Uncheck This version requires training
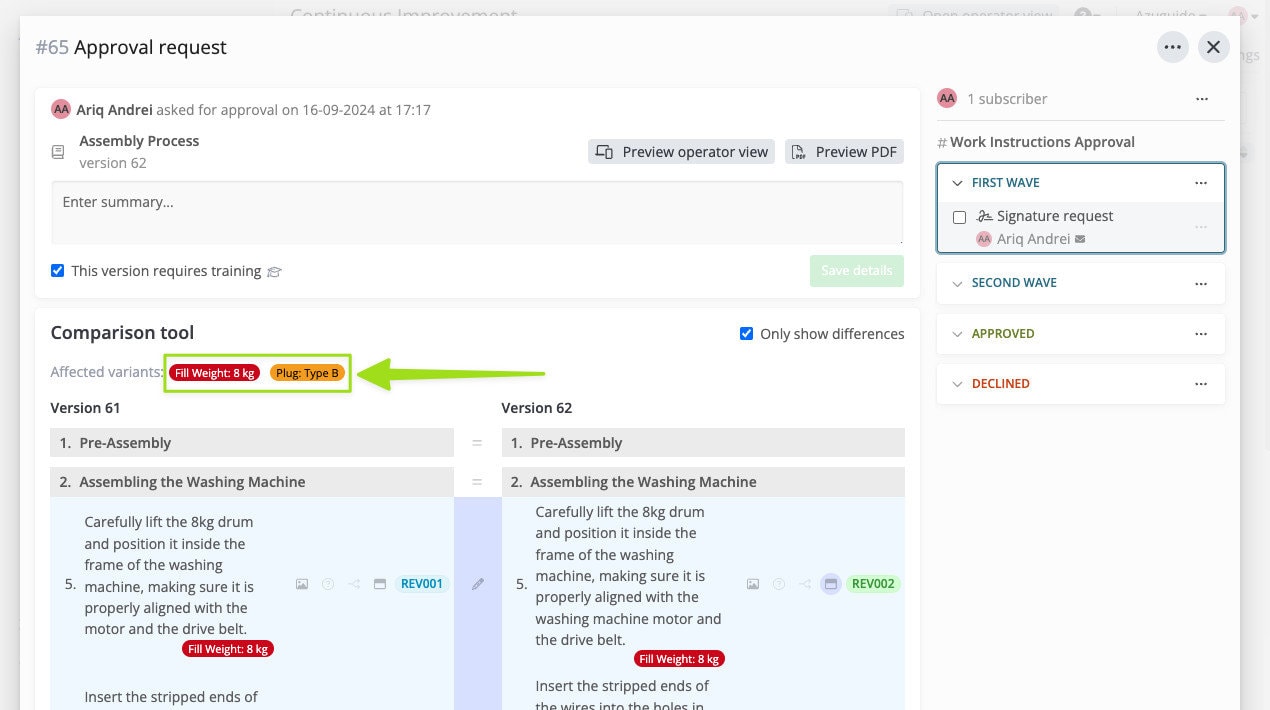The height and width of the screenshot is (710, 1270). coord(57,270)
